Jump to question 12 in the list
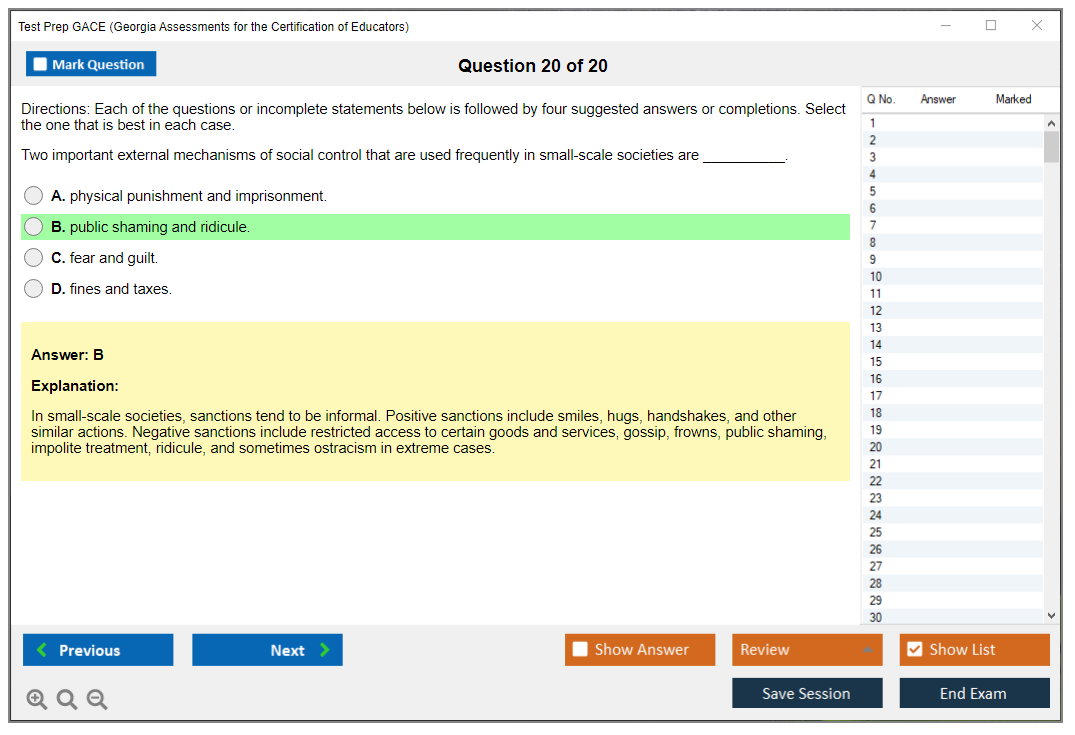This screenshot has width=1075, height=735. 876,311
